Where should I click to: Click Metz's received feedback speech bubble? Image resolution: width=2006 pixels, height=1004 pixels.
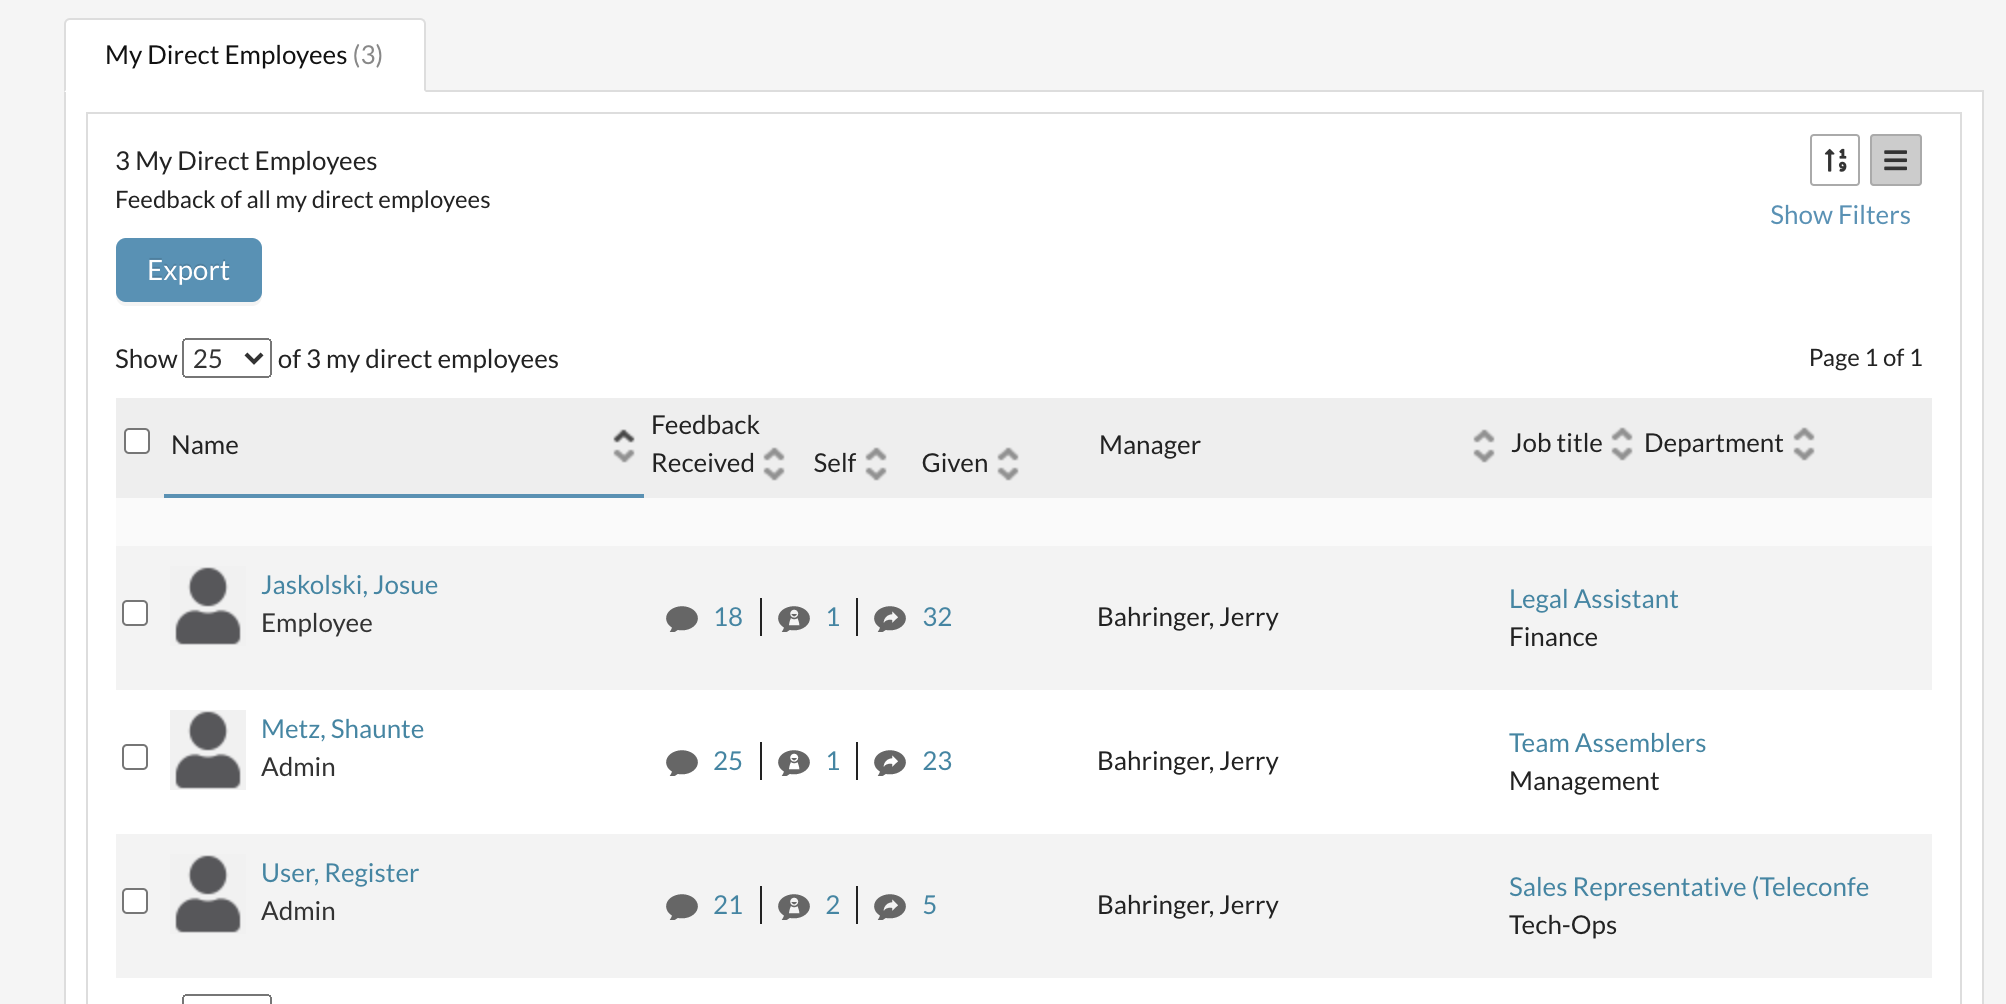click(682, 763)
